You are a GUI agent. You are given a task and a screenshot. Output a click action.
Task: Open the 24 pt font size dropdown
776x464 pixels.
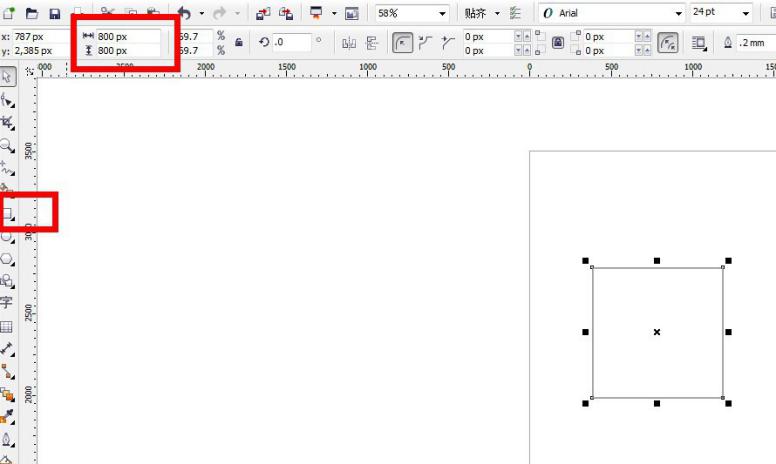tap(746, 14)
